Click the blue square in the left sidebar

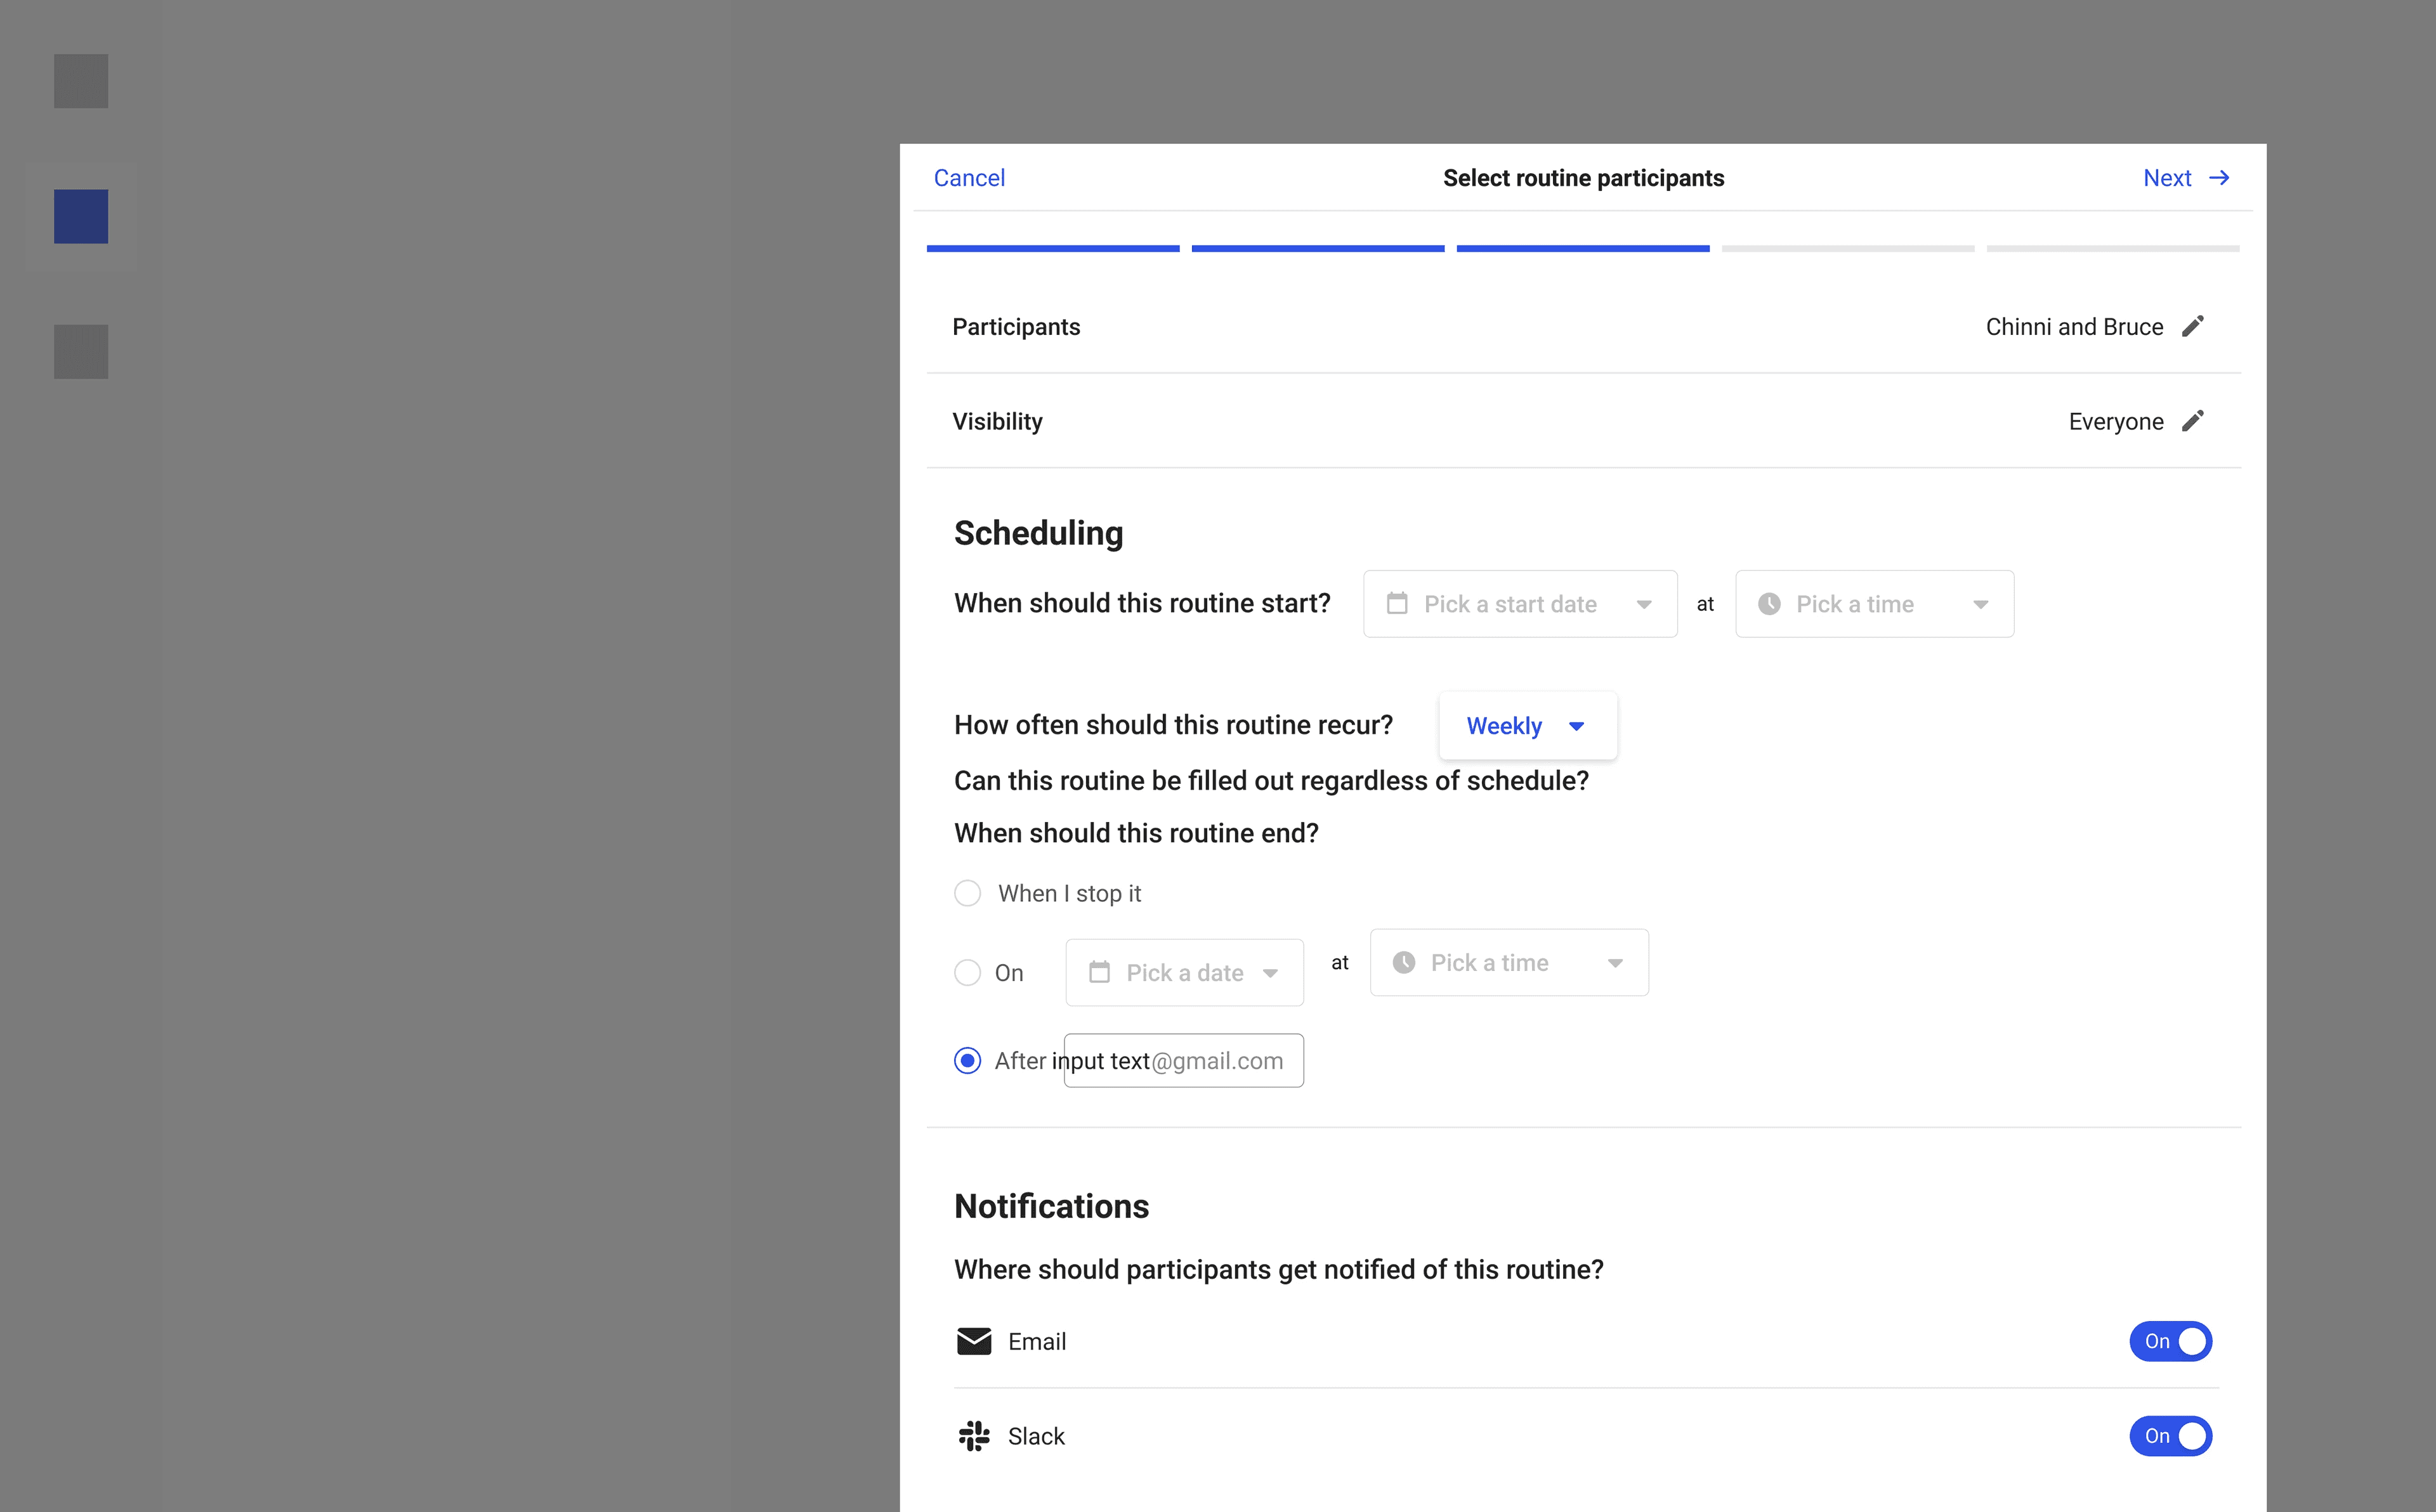(81, 216)
